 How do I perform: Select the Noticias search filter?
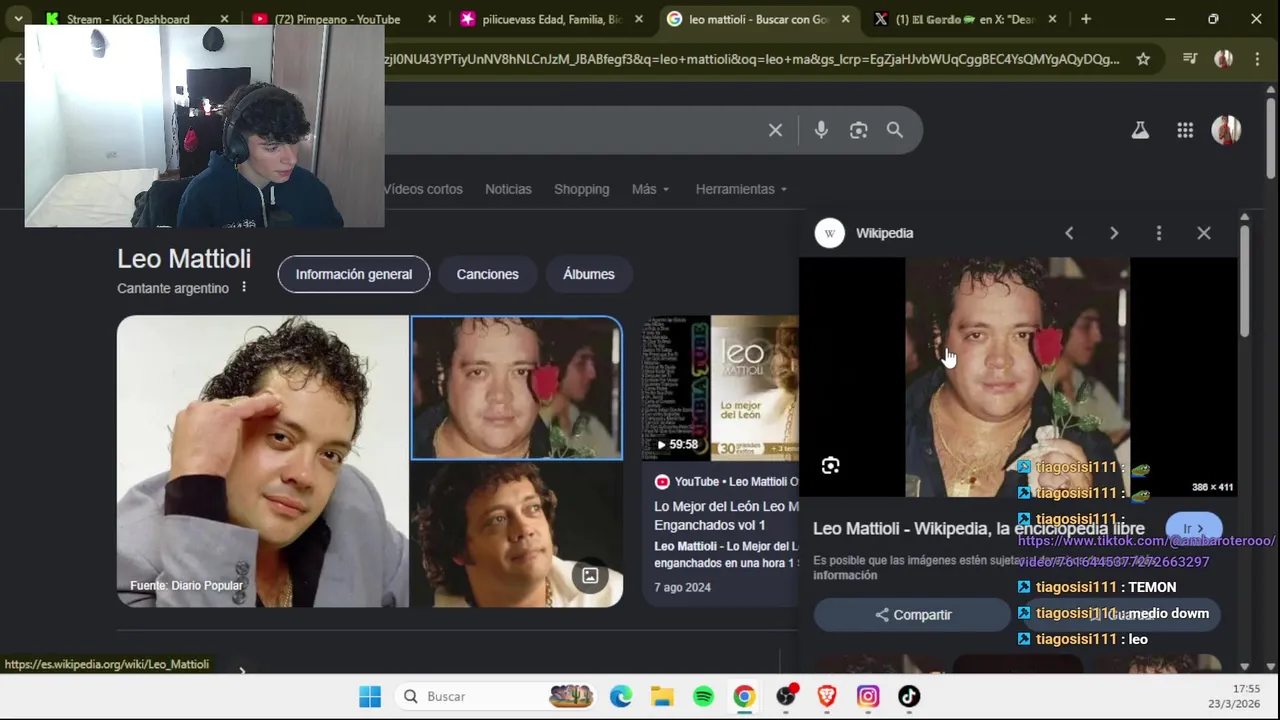(x=508, y=189)
